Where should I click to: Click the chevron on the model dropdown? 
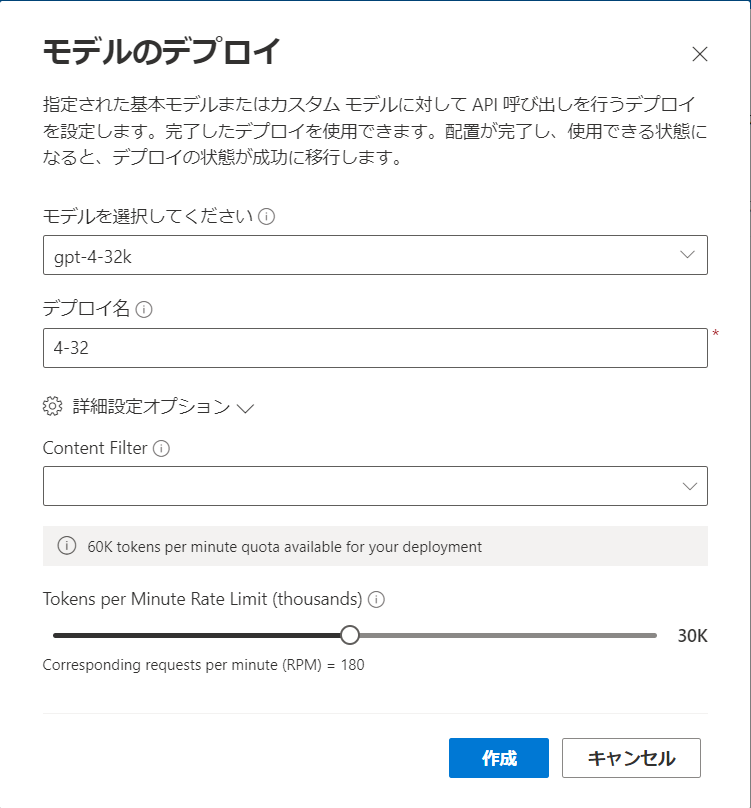[689, 255]
